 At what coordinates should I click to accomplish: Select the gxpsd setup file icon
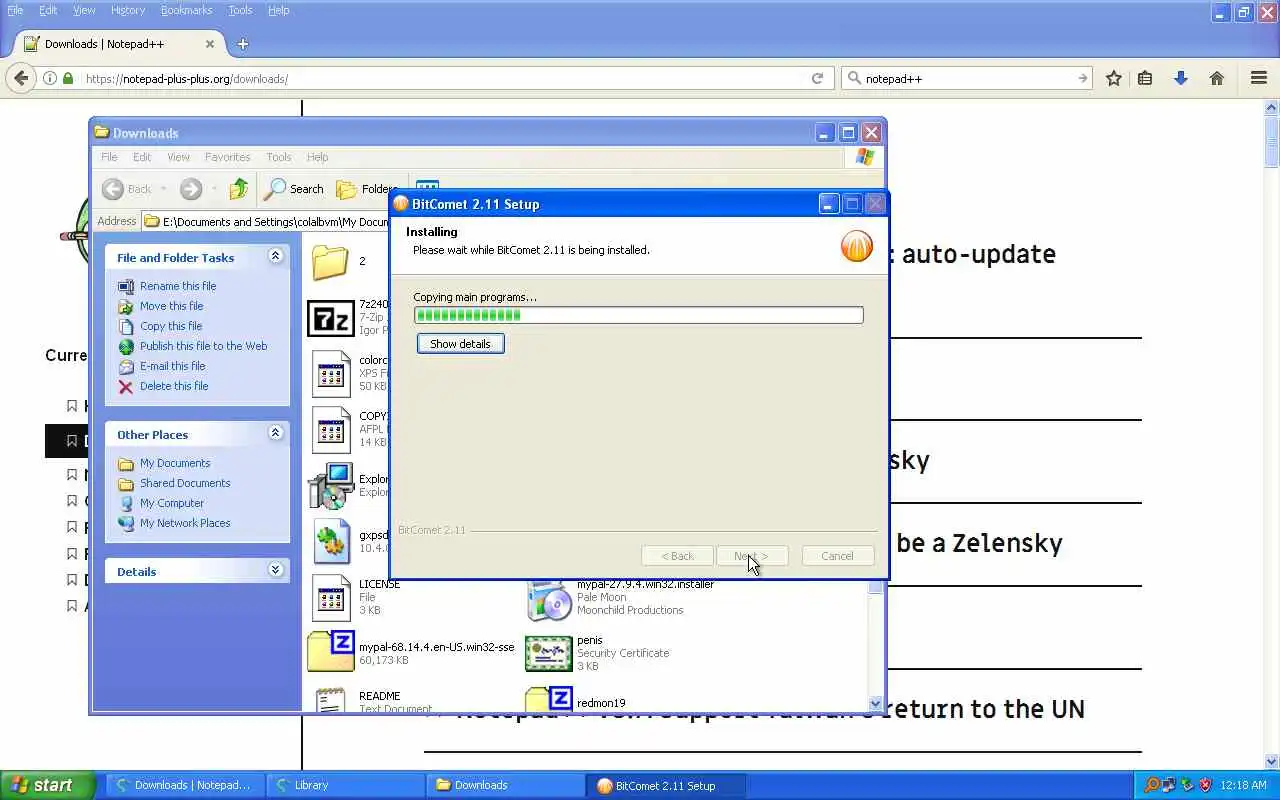[332, 541]
